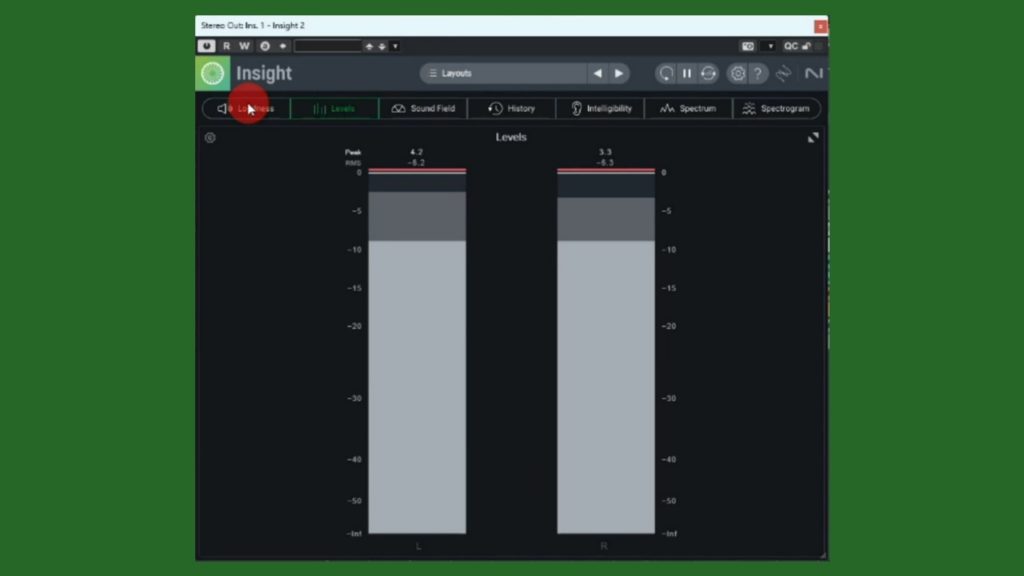Expand the preset dropdown arrow
This screenshot has height=576, width=1024.
395,46
